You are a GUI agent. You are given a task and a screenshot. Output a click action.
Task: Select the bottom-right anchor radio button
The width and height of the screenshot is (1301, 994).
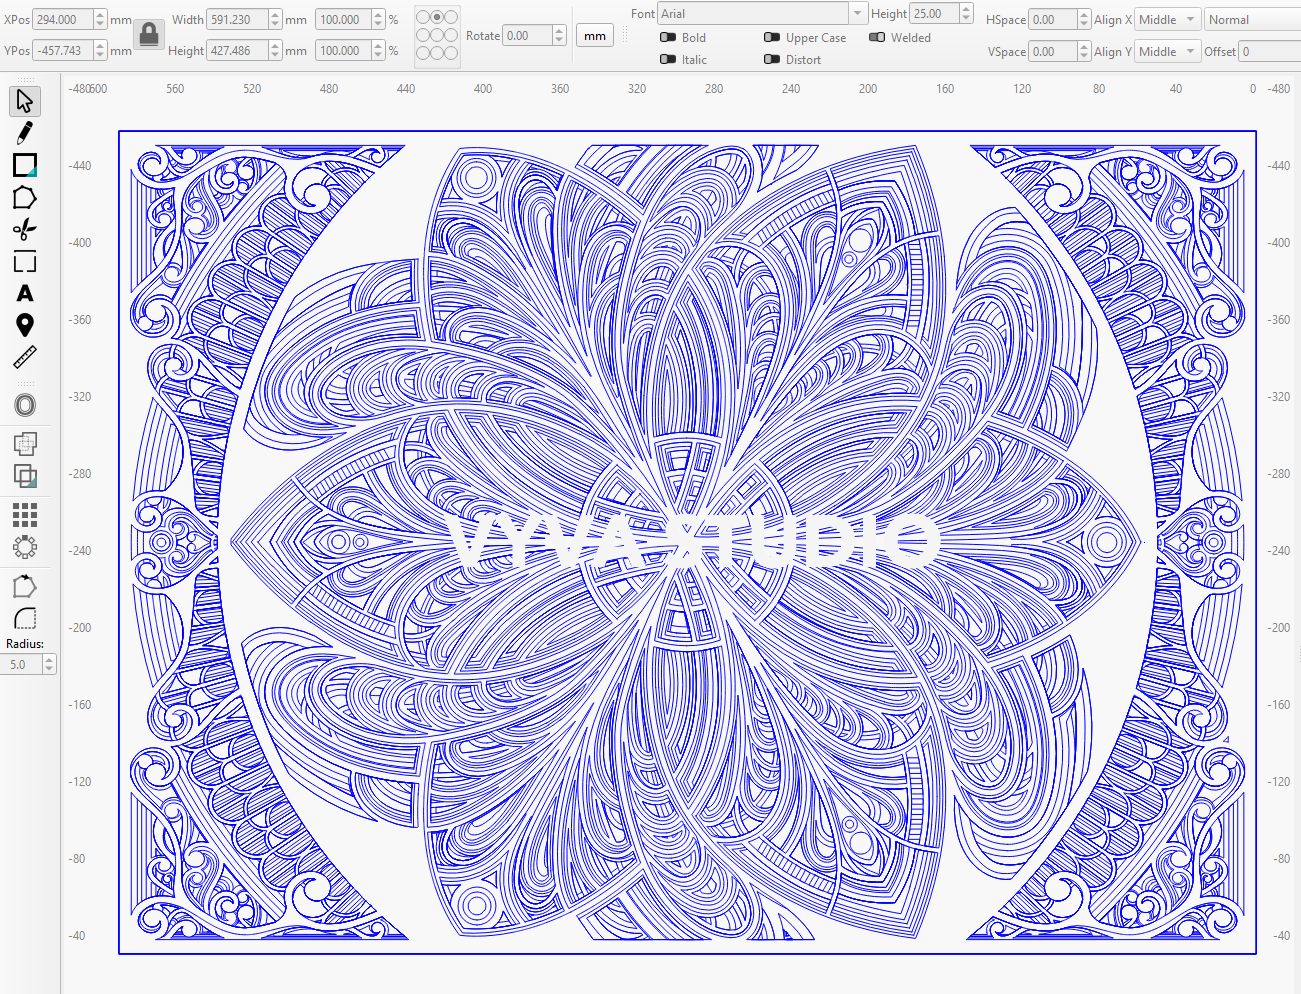pyautogui.click(x=451, y=53)
